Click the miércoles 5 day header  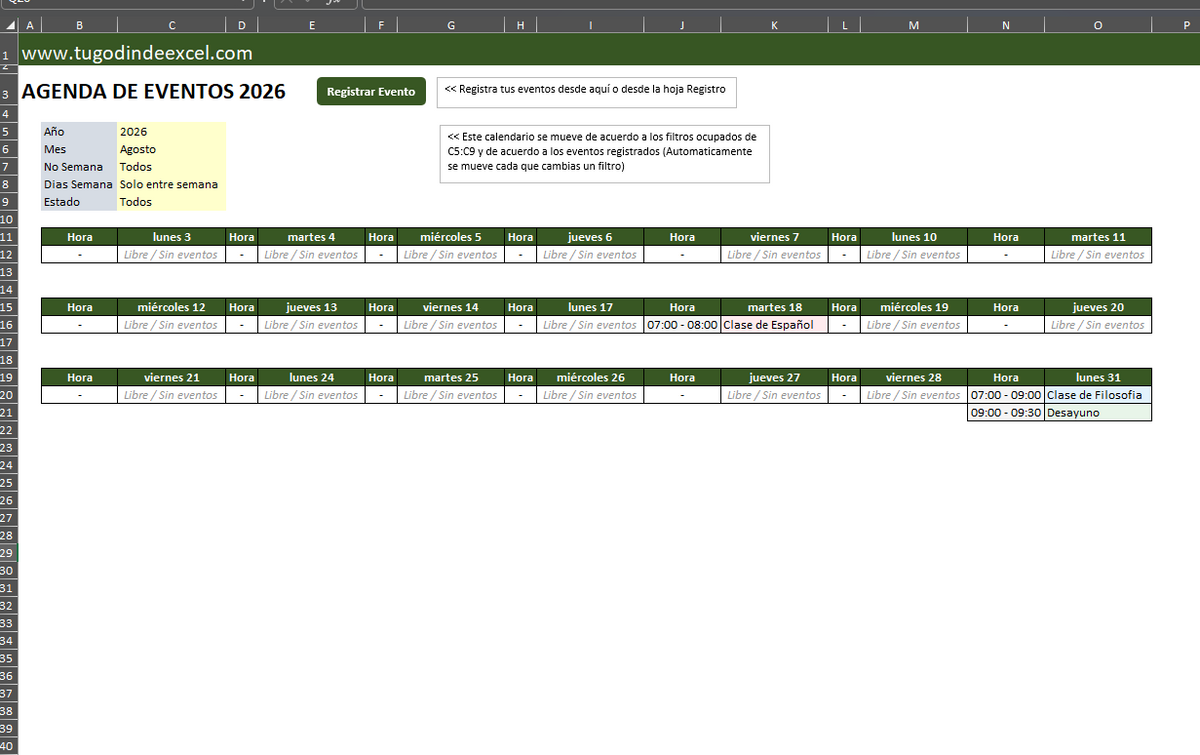tap(451, 237)
